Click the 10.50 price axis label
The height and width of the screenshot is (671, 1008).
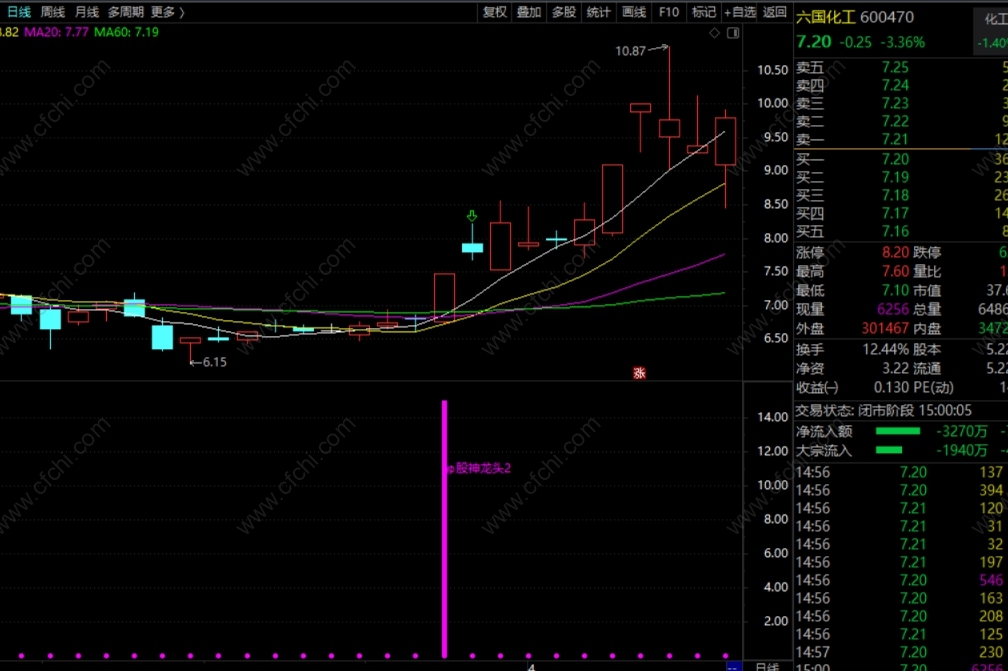click(x=773, y=70)
